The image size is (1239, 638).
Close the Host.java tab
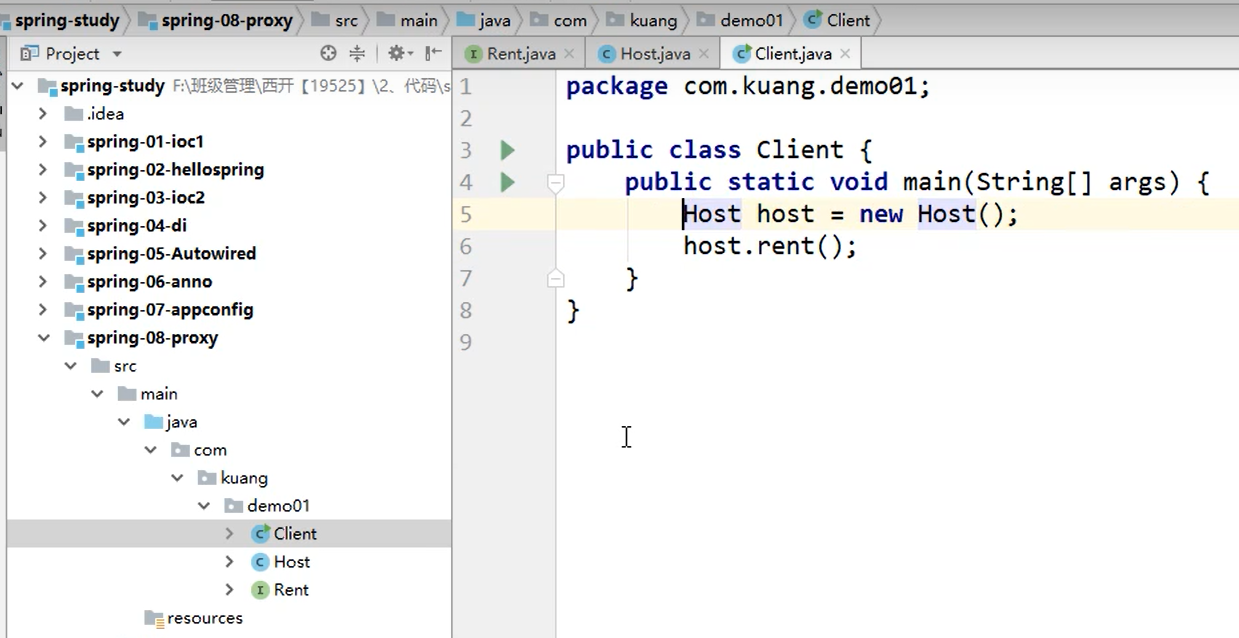coord(704,54)
